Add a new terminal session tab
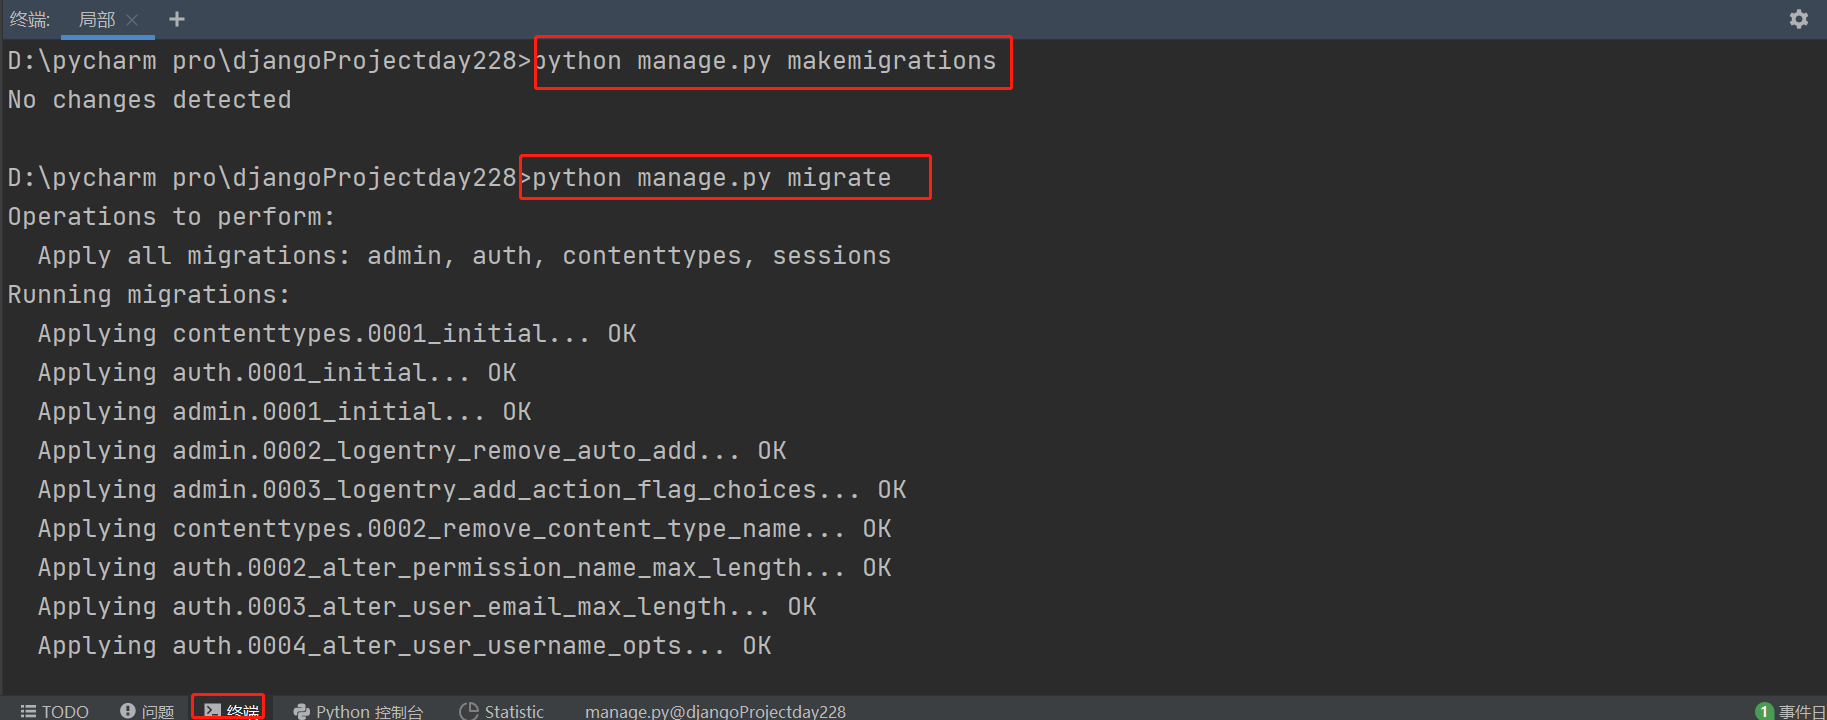 tap(177, 19)
